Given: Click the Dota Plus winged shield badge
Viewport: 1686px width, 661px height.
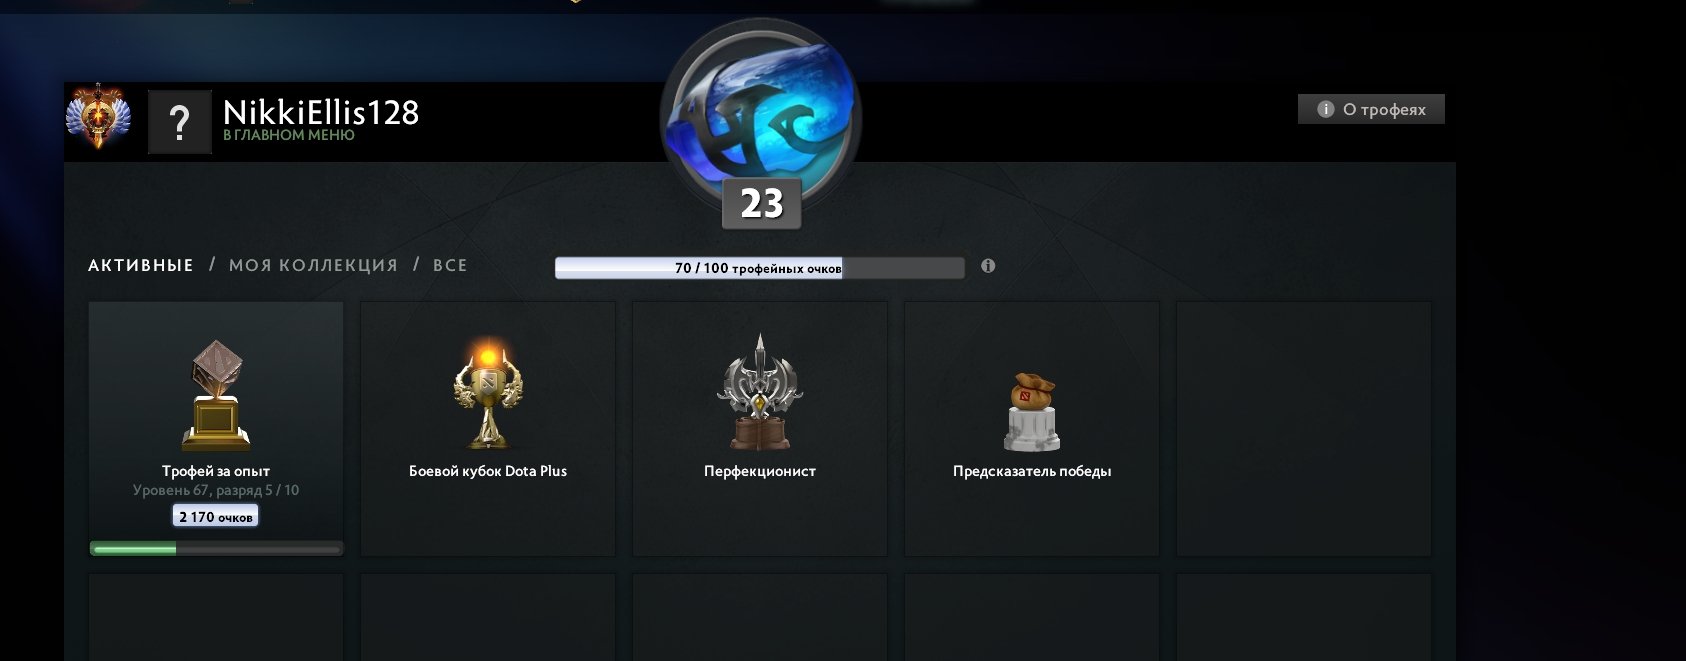Looking at the screenshot, I should click(98, 117).
